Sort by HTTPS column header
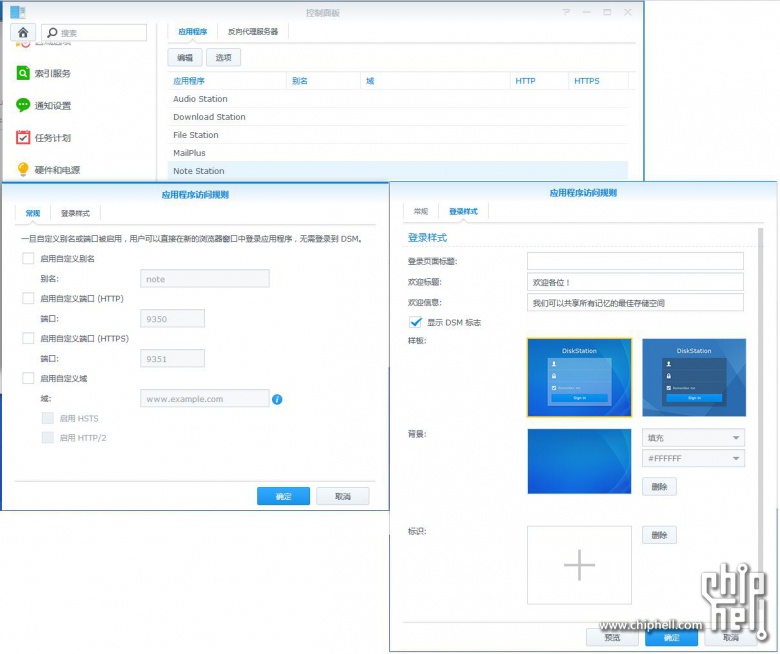The image size is (780, 654). [x=599, y=81]
